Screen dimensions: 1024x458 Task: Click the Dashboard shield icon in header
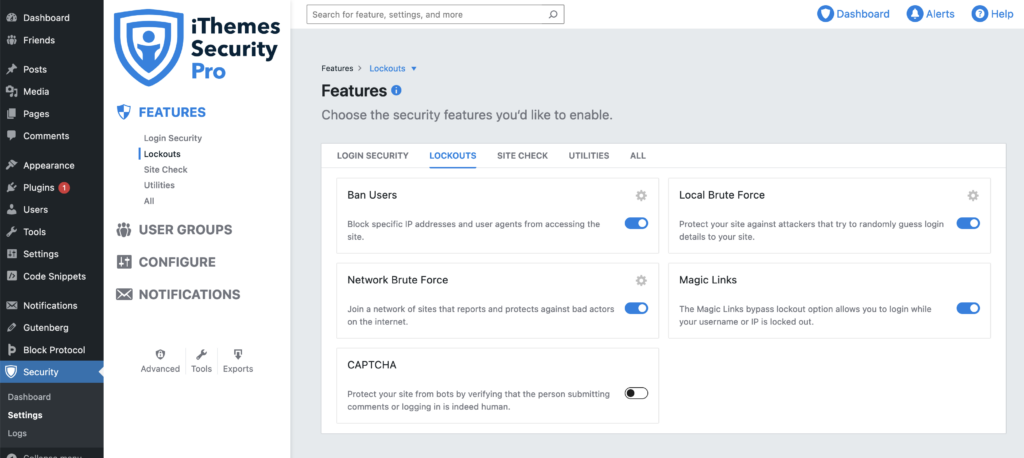825,14
